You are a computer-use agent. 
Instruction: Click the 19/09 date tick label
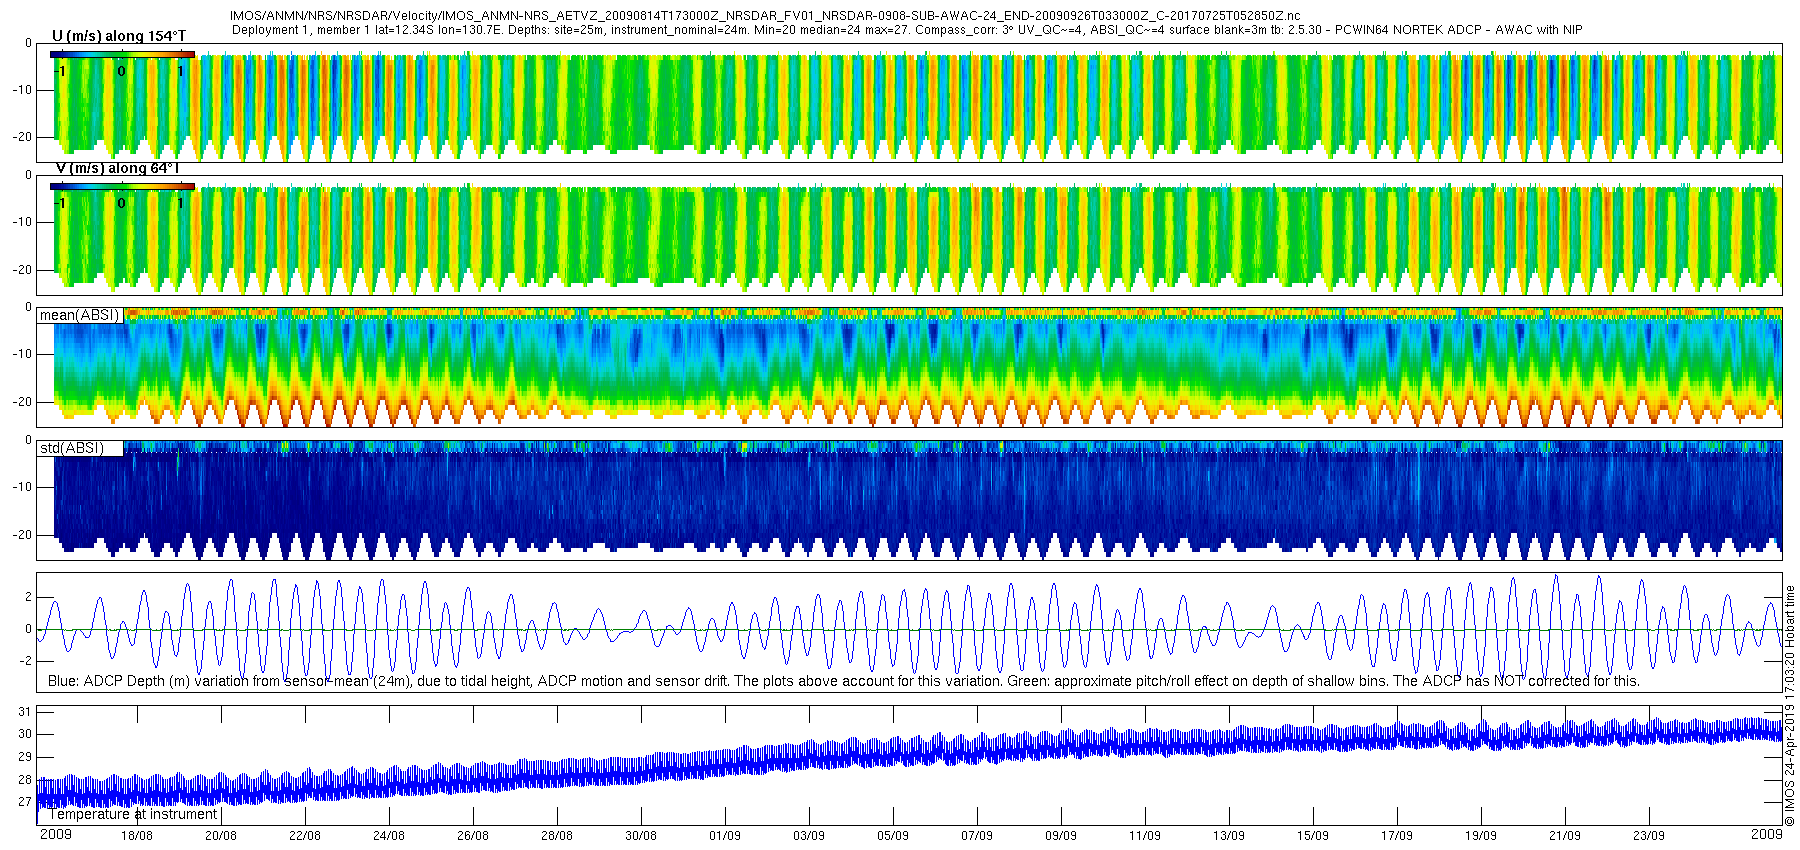coord(1480,836)
